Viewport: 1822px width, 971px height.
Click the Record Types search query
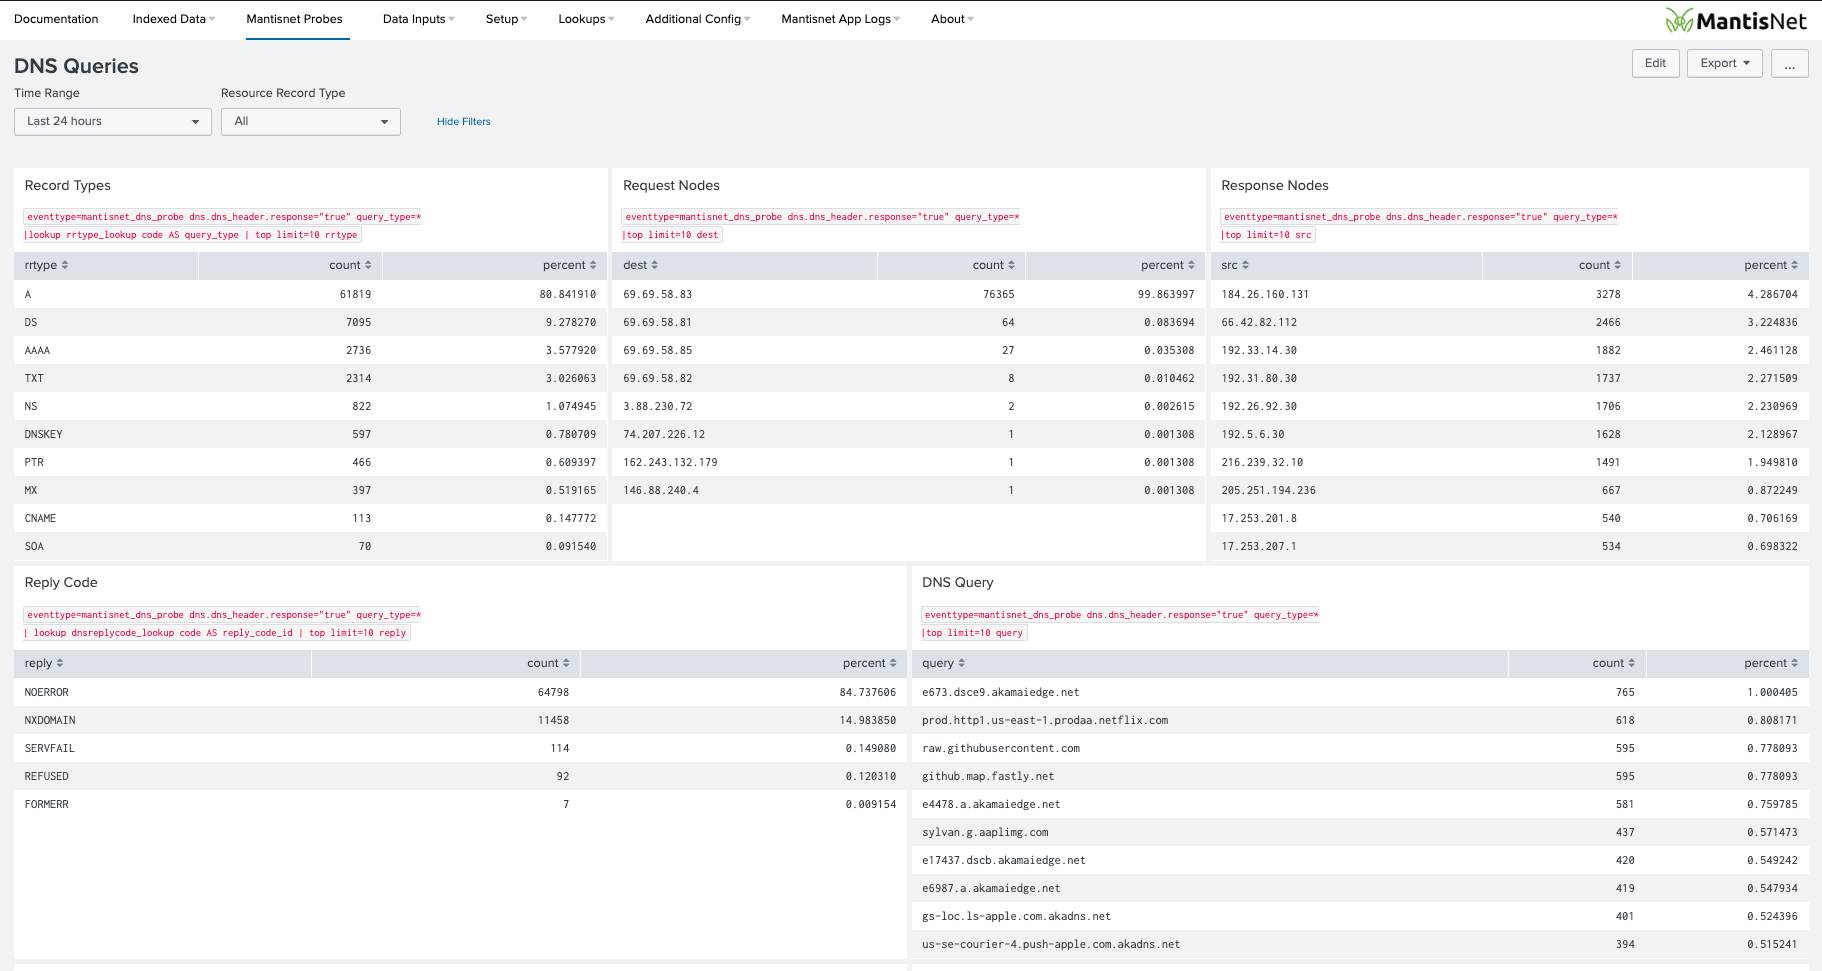(x=222, y=226)
